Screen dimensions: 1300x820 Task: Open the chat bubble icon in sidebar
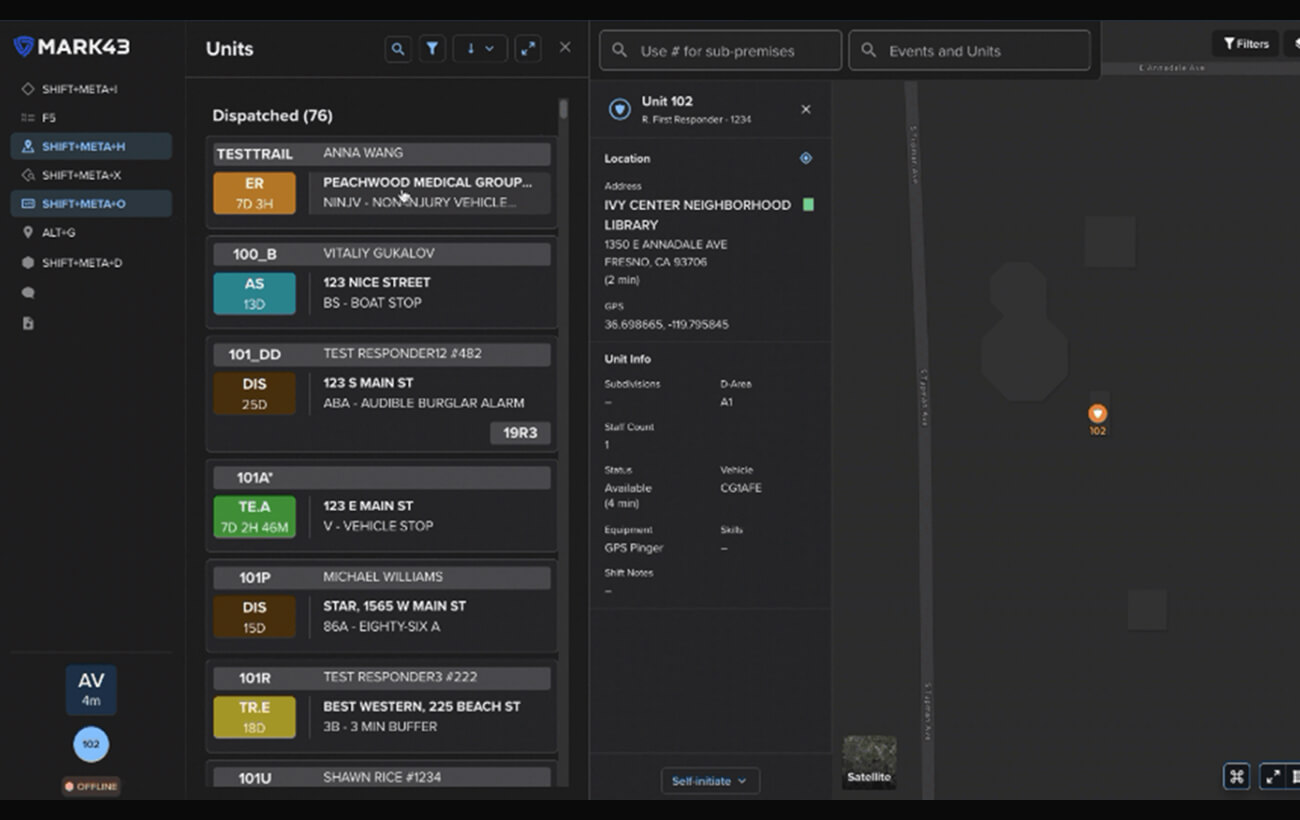[28, 293]
